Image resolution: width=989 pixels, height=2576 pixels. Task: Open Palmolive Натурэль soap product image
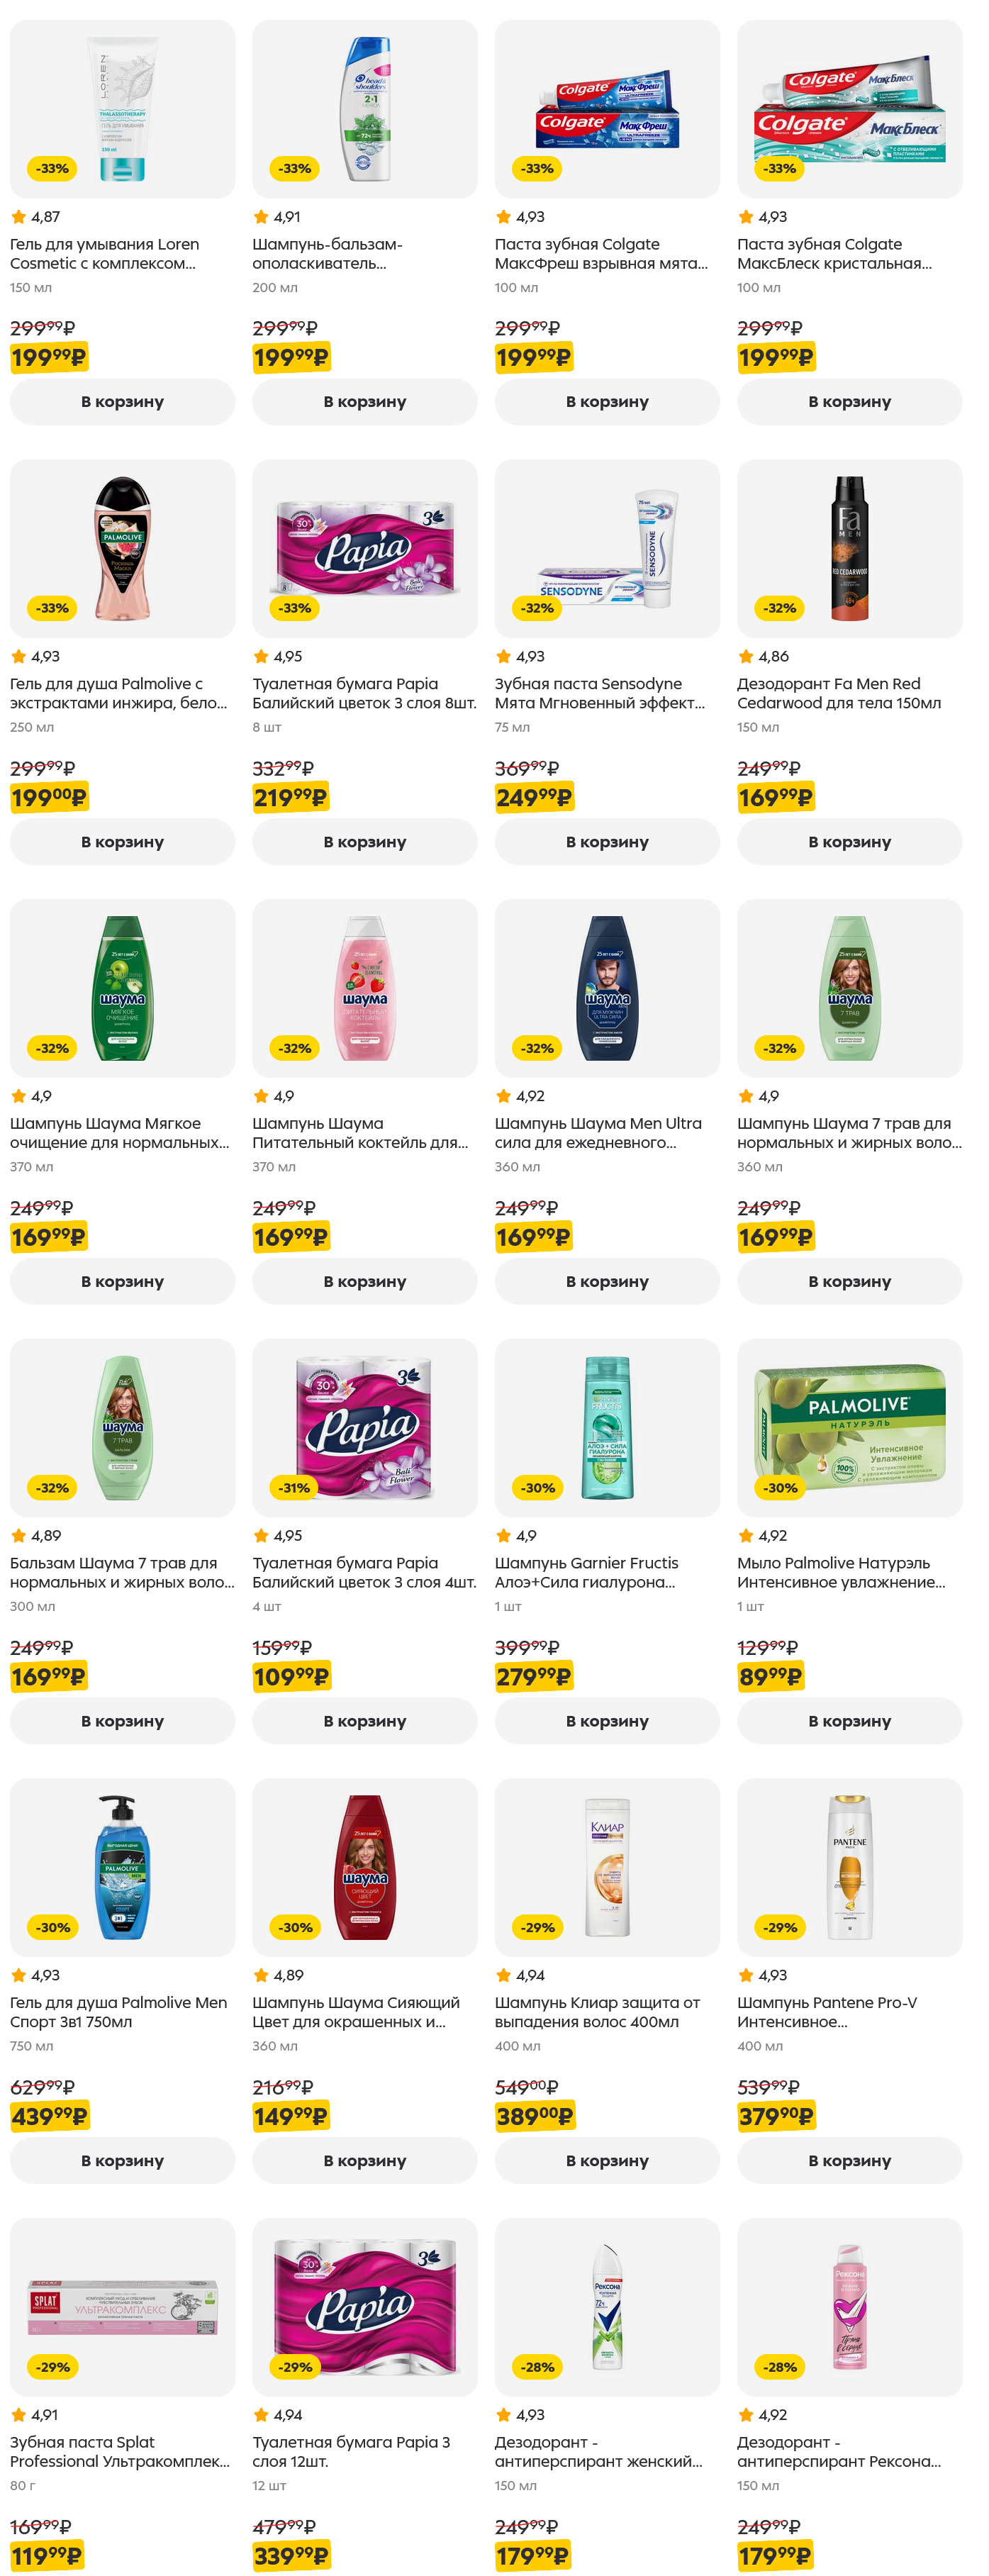tap(849, 1428)
